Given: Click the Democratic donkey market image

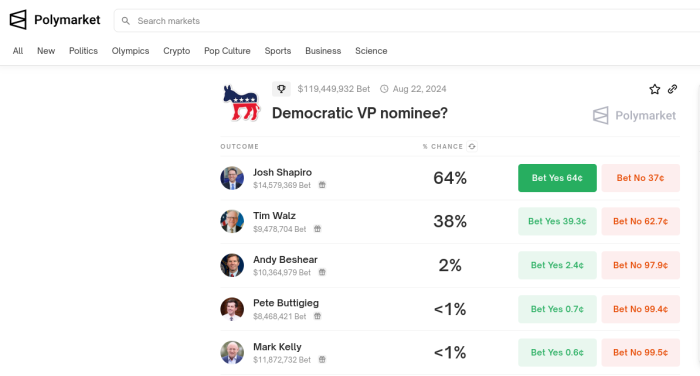Looking at the screenshot, I should tap(241, 103).
